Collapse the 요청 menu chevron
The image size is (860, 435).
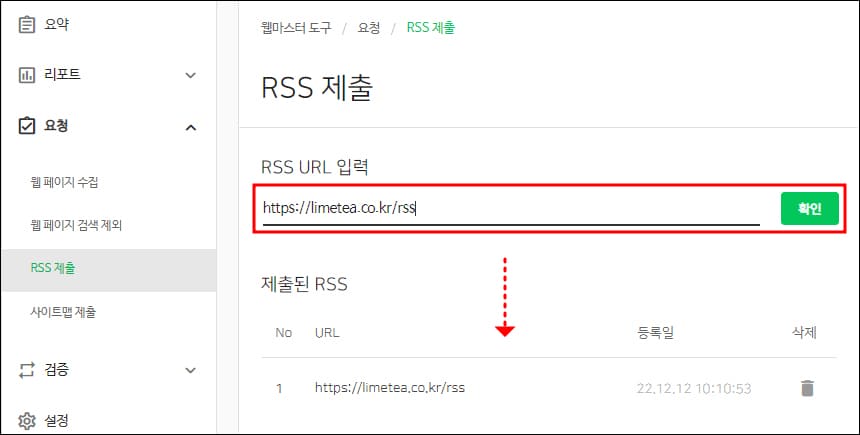(190, 127)
